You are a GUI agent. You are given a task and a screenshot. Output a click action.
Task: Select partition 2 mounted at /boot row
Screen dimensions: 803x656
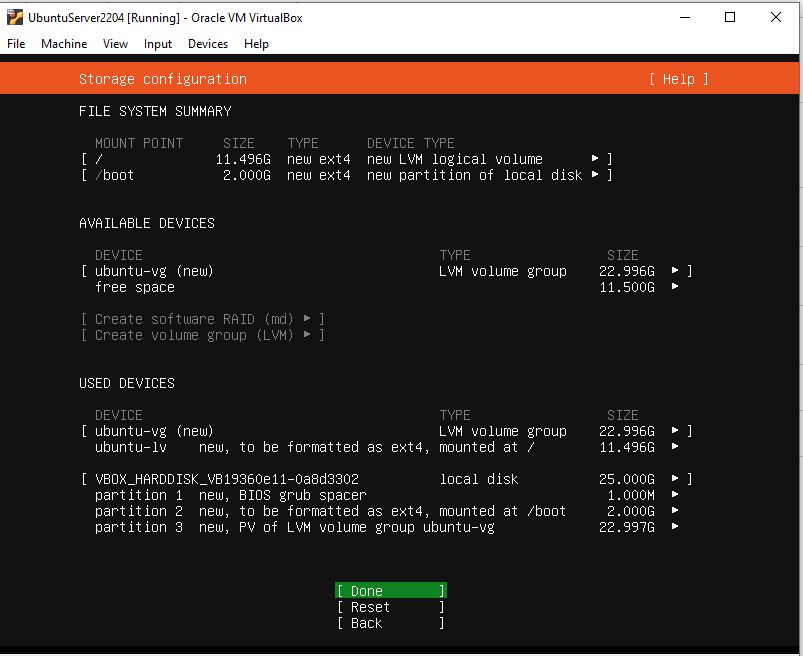tap(387, 511)
